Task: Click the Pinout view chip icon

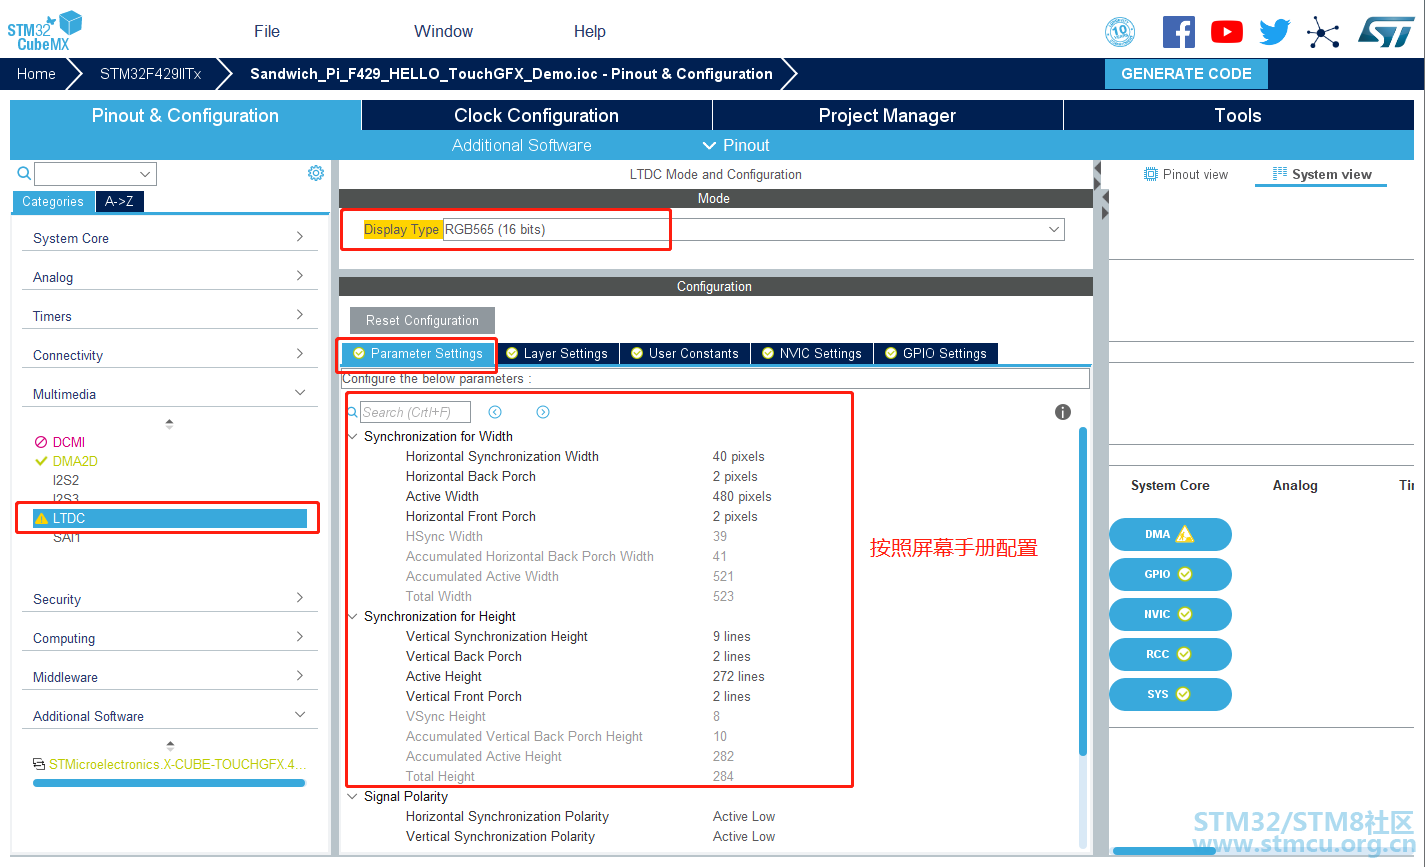Action: (1150, 174)
